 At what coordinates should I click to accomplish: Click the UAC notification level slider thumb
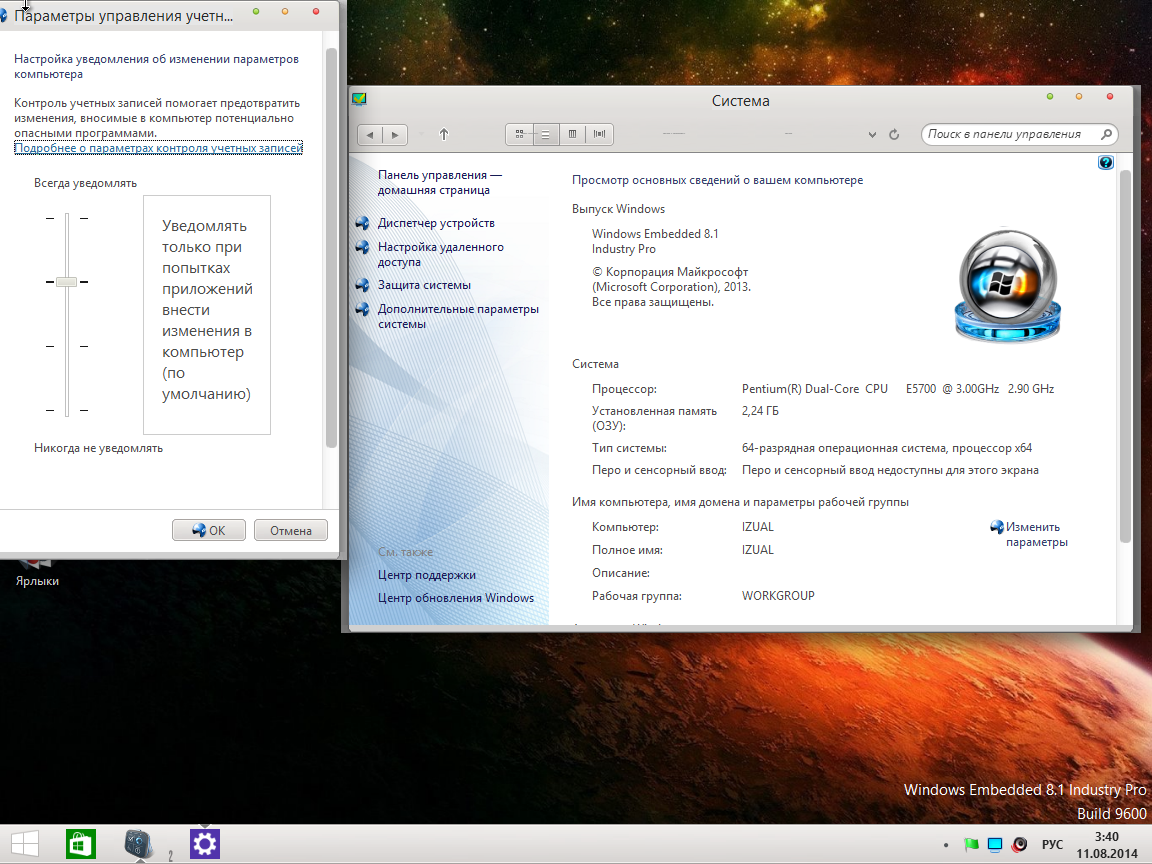(x=66, y=281)
